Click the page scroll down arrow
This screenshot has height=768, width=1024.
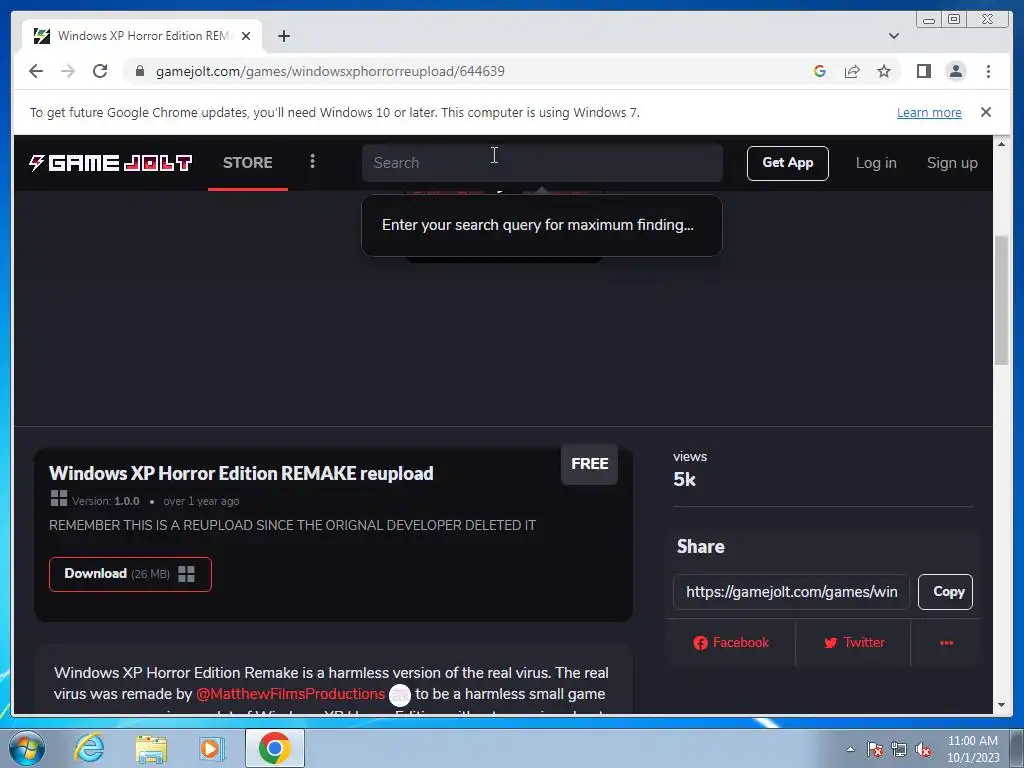click(x=1001, y=705)
